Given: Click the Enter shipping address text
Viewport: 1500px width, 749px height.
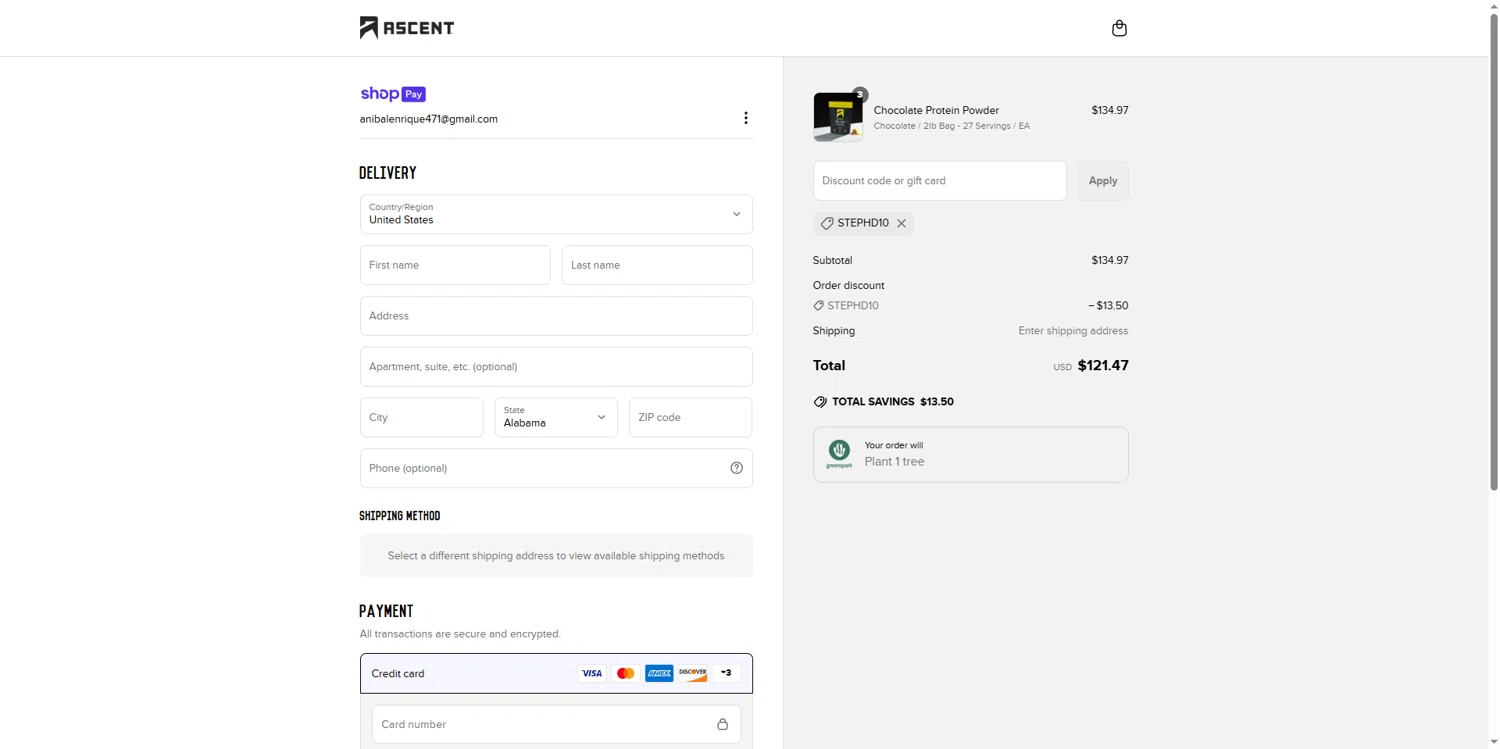Looking at the screenshot, I should tap(1073, 331).
